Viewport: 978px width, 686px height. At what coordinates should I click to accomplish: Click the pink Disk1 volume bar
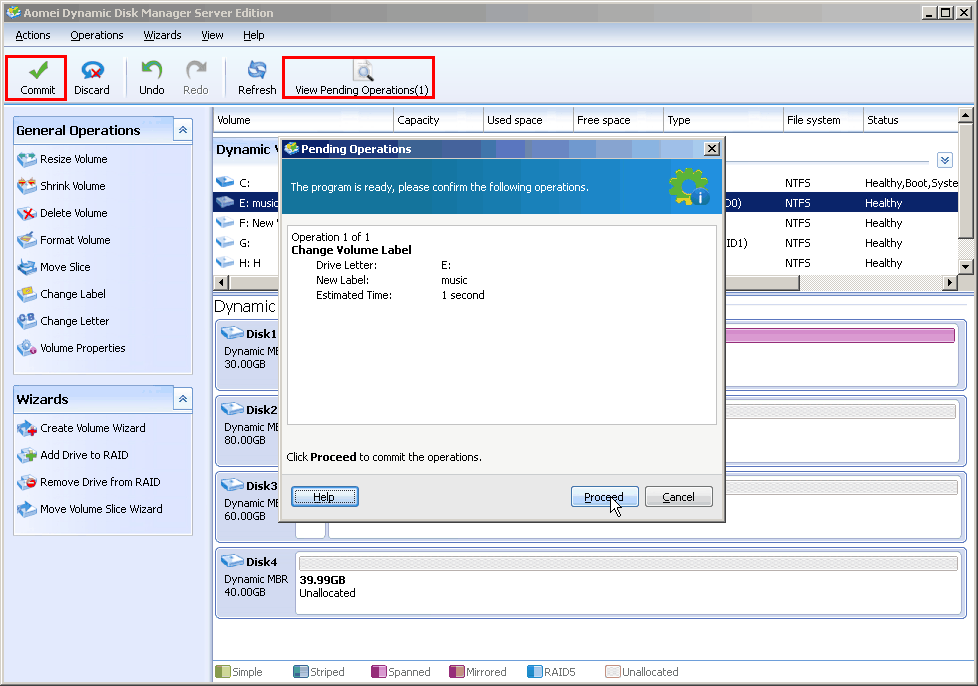(840, 336)
